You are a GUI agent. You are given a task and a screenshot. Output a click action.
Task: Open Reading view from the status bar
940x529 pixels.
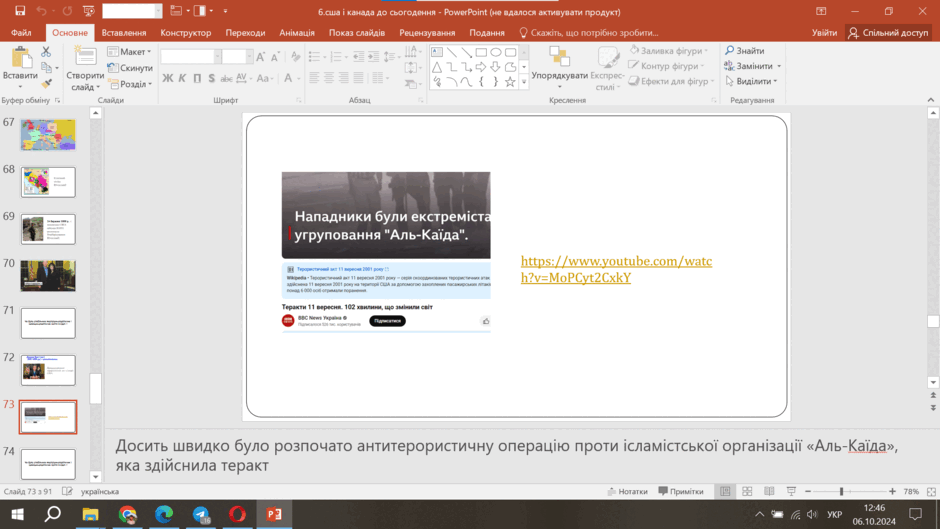pyautogui.click(x=769, y=491)
